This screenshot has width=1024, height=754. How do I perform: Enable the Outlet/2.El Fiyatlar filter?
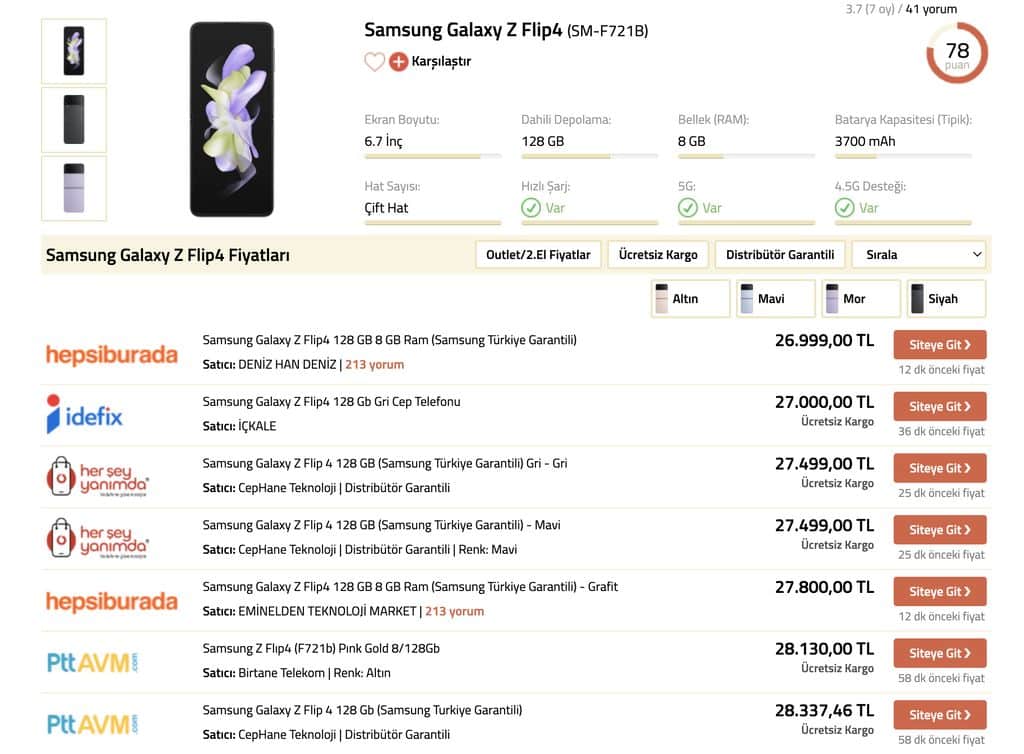pos(538,255)
